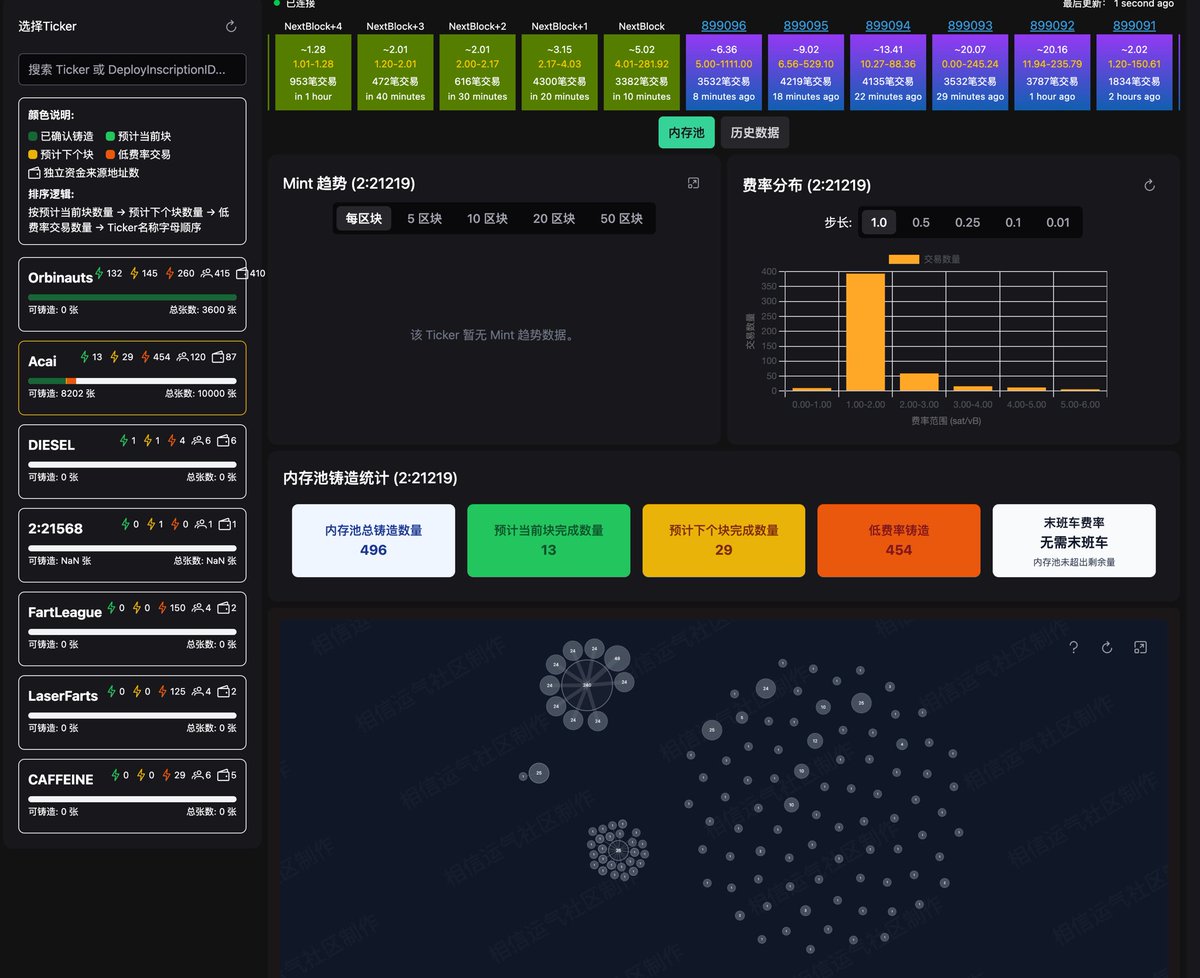Click orange lightning icon on Orbinauts card
The width and height of the screenshot is (1200, 978).
coord(170,273)
